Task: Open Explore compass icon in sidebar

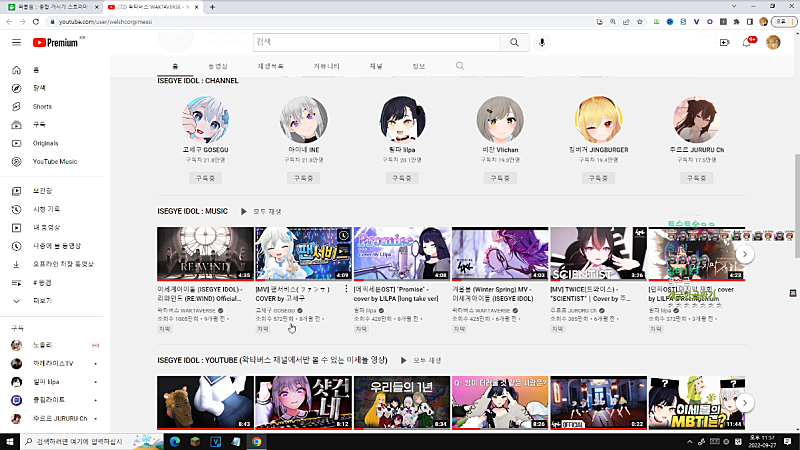Action: [x=16, y=88]
